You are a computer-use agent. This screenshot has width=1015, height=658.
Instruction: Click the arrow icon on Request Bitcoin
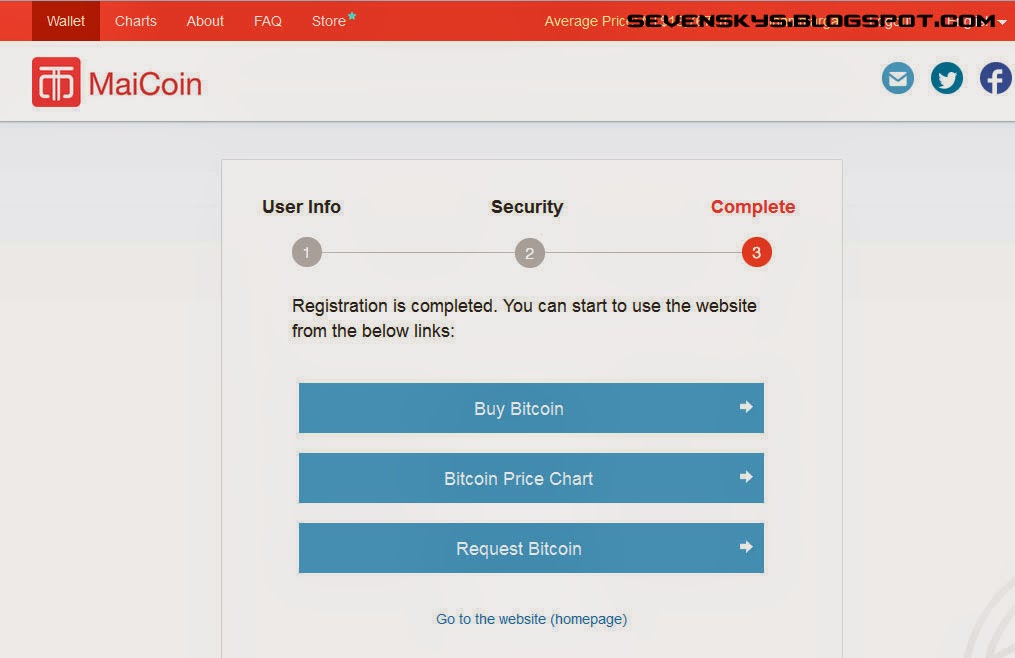[746, 547]
